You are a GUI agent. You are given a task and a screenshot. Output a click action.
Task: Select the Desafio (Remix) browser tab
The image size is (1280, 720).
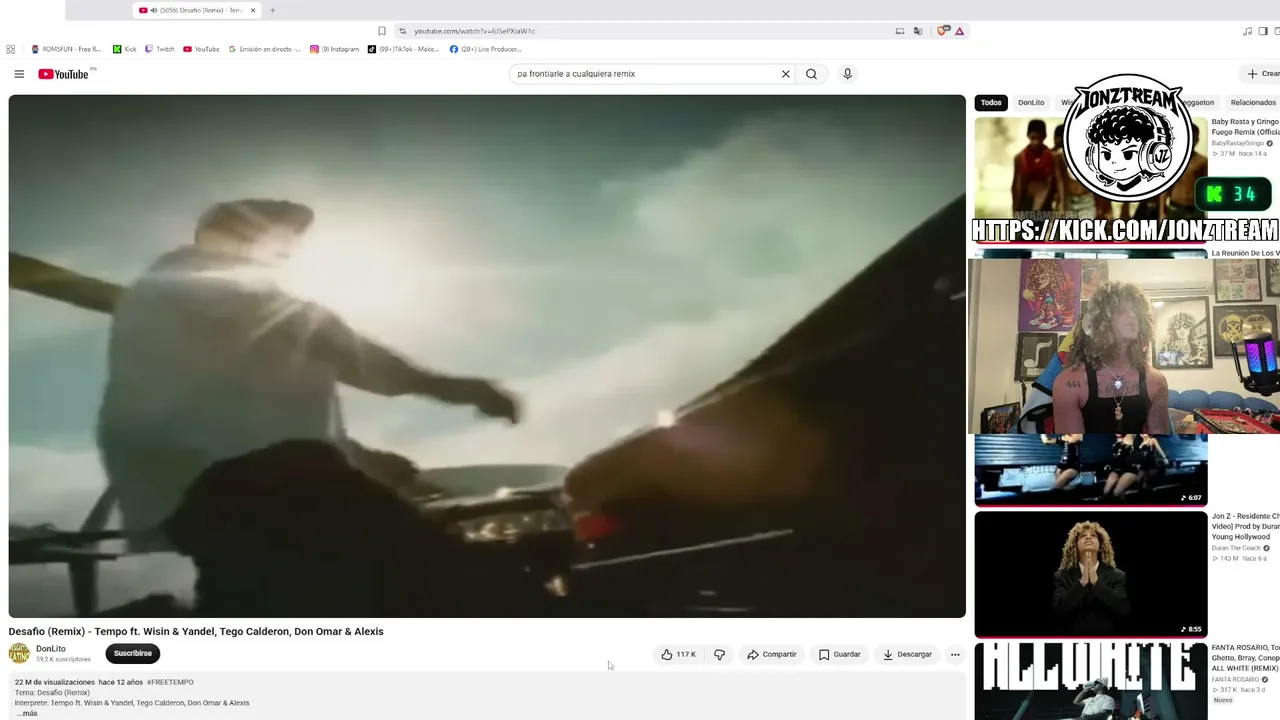(x=197, y=10)
